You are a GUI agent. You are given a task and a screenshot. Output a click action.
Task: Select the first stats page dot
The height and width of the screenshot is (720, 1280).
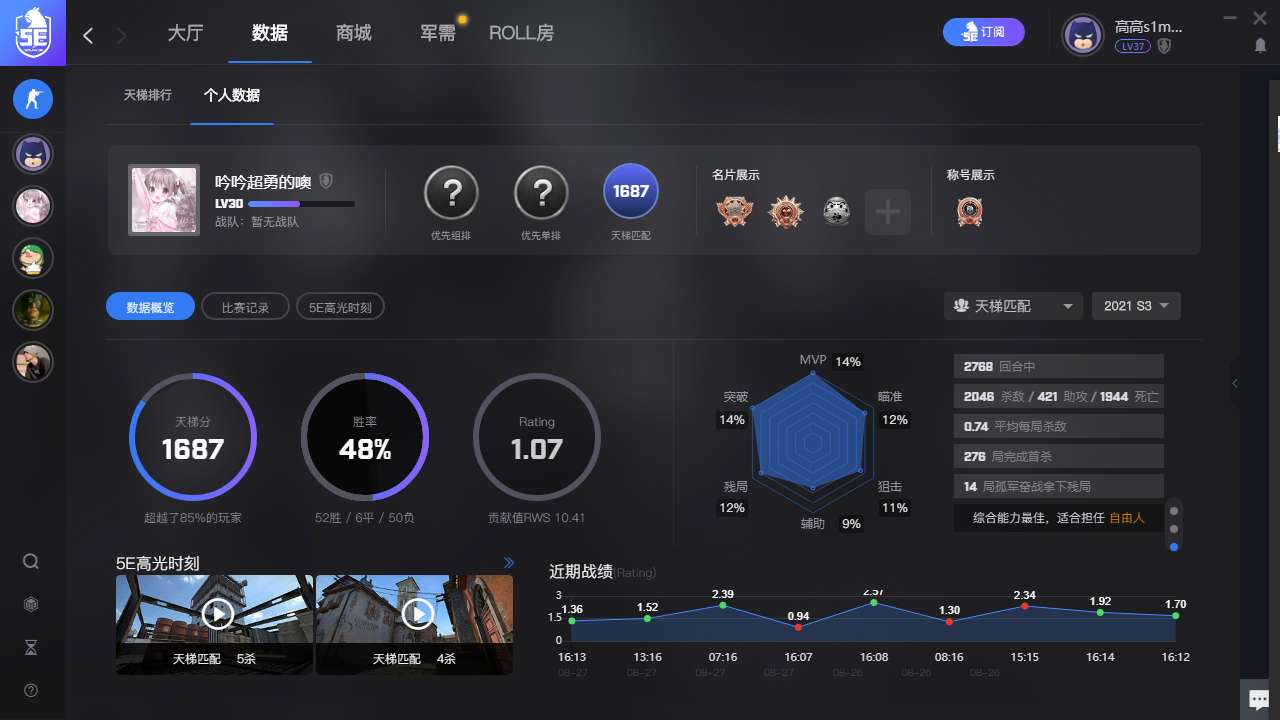(1174, 510)
